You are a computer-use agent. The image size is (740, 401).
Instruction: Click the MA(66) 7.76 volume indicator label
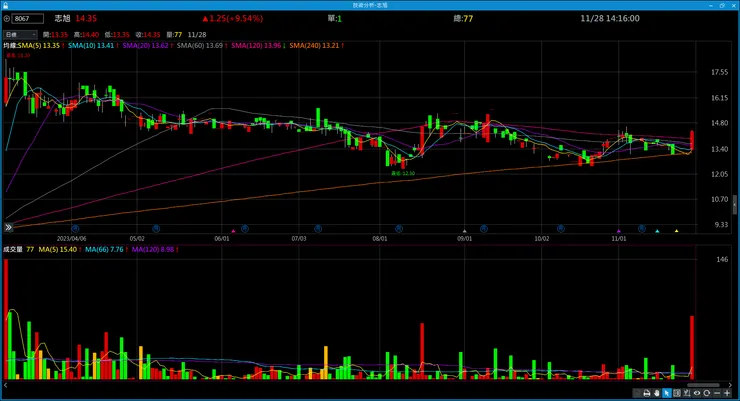point(106,250)
